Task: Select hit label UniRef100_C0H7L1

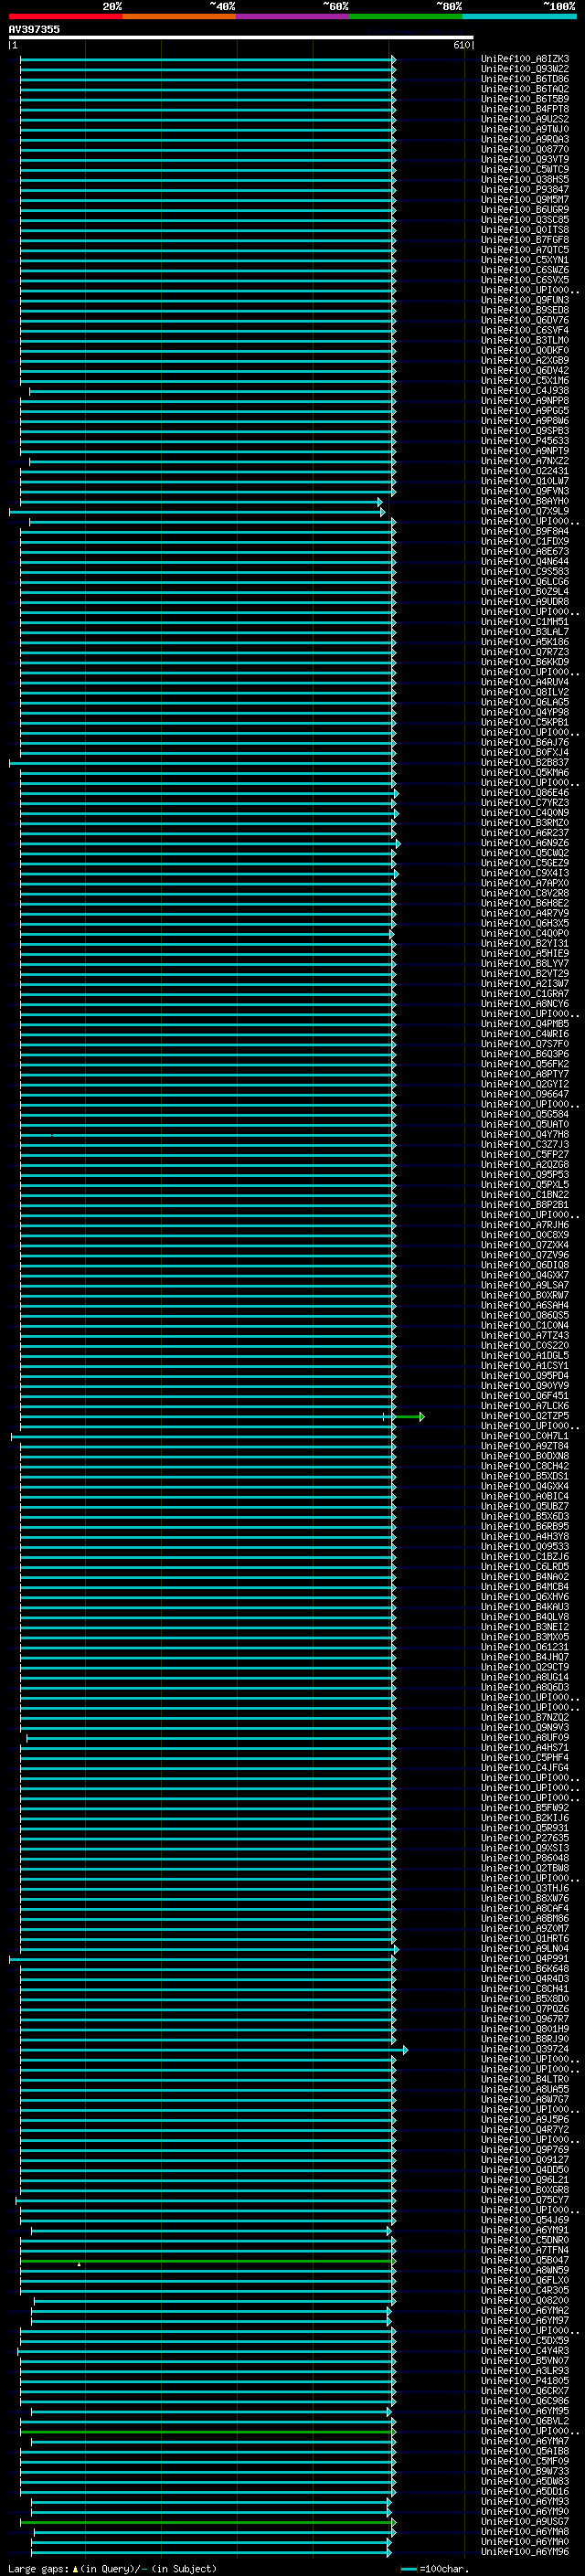Action: (524, 1436)
